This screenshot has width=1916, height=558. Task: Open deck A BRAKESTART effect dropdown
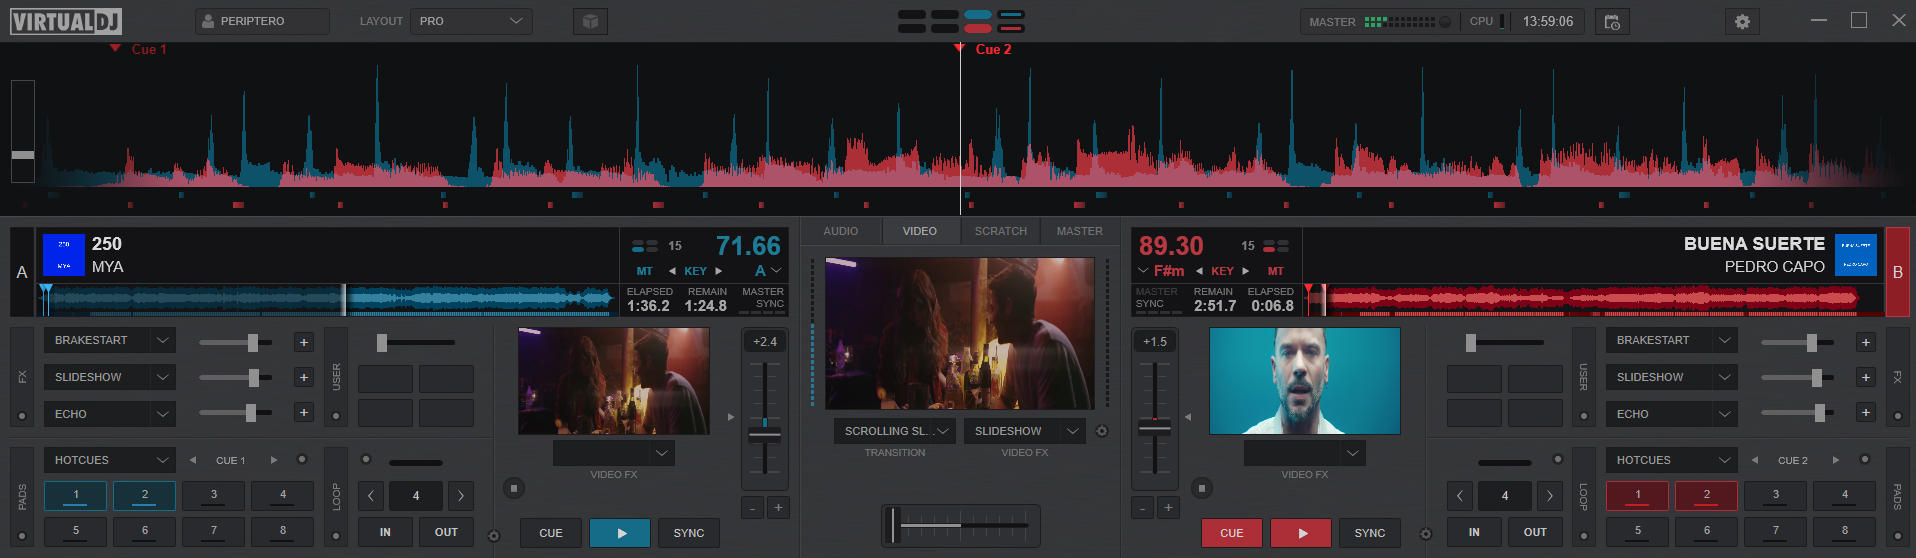110,340
